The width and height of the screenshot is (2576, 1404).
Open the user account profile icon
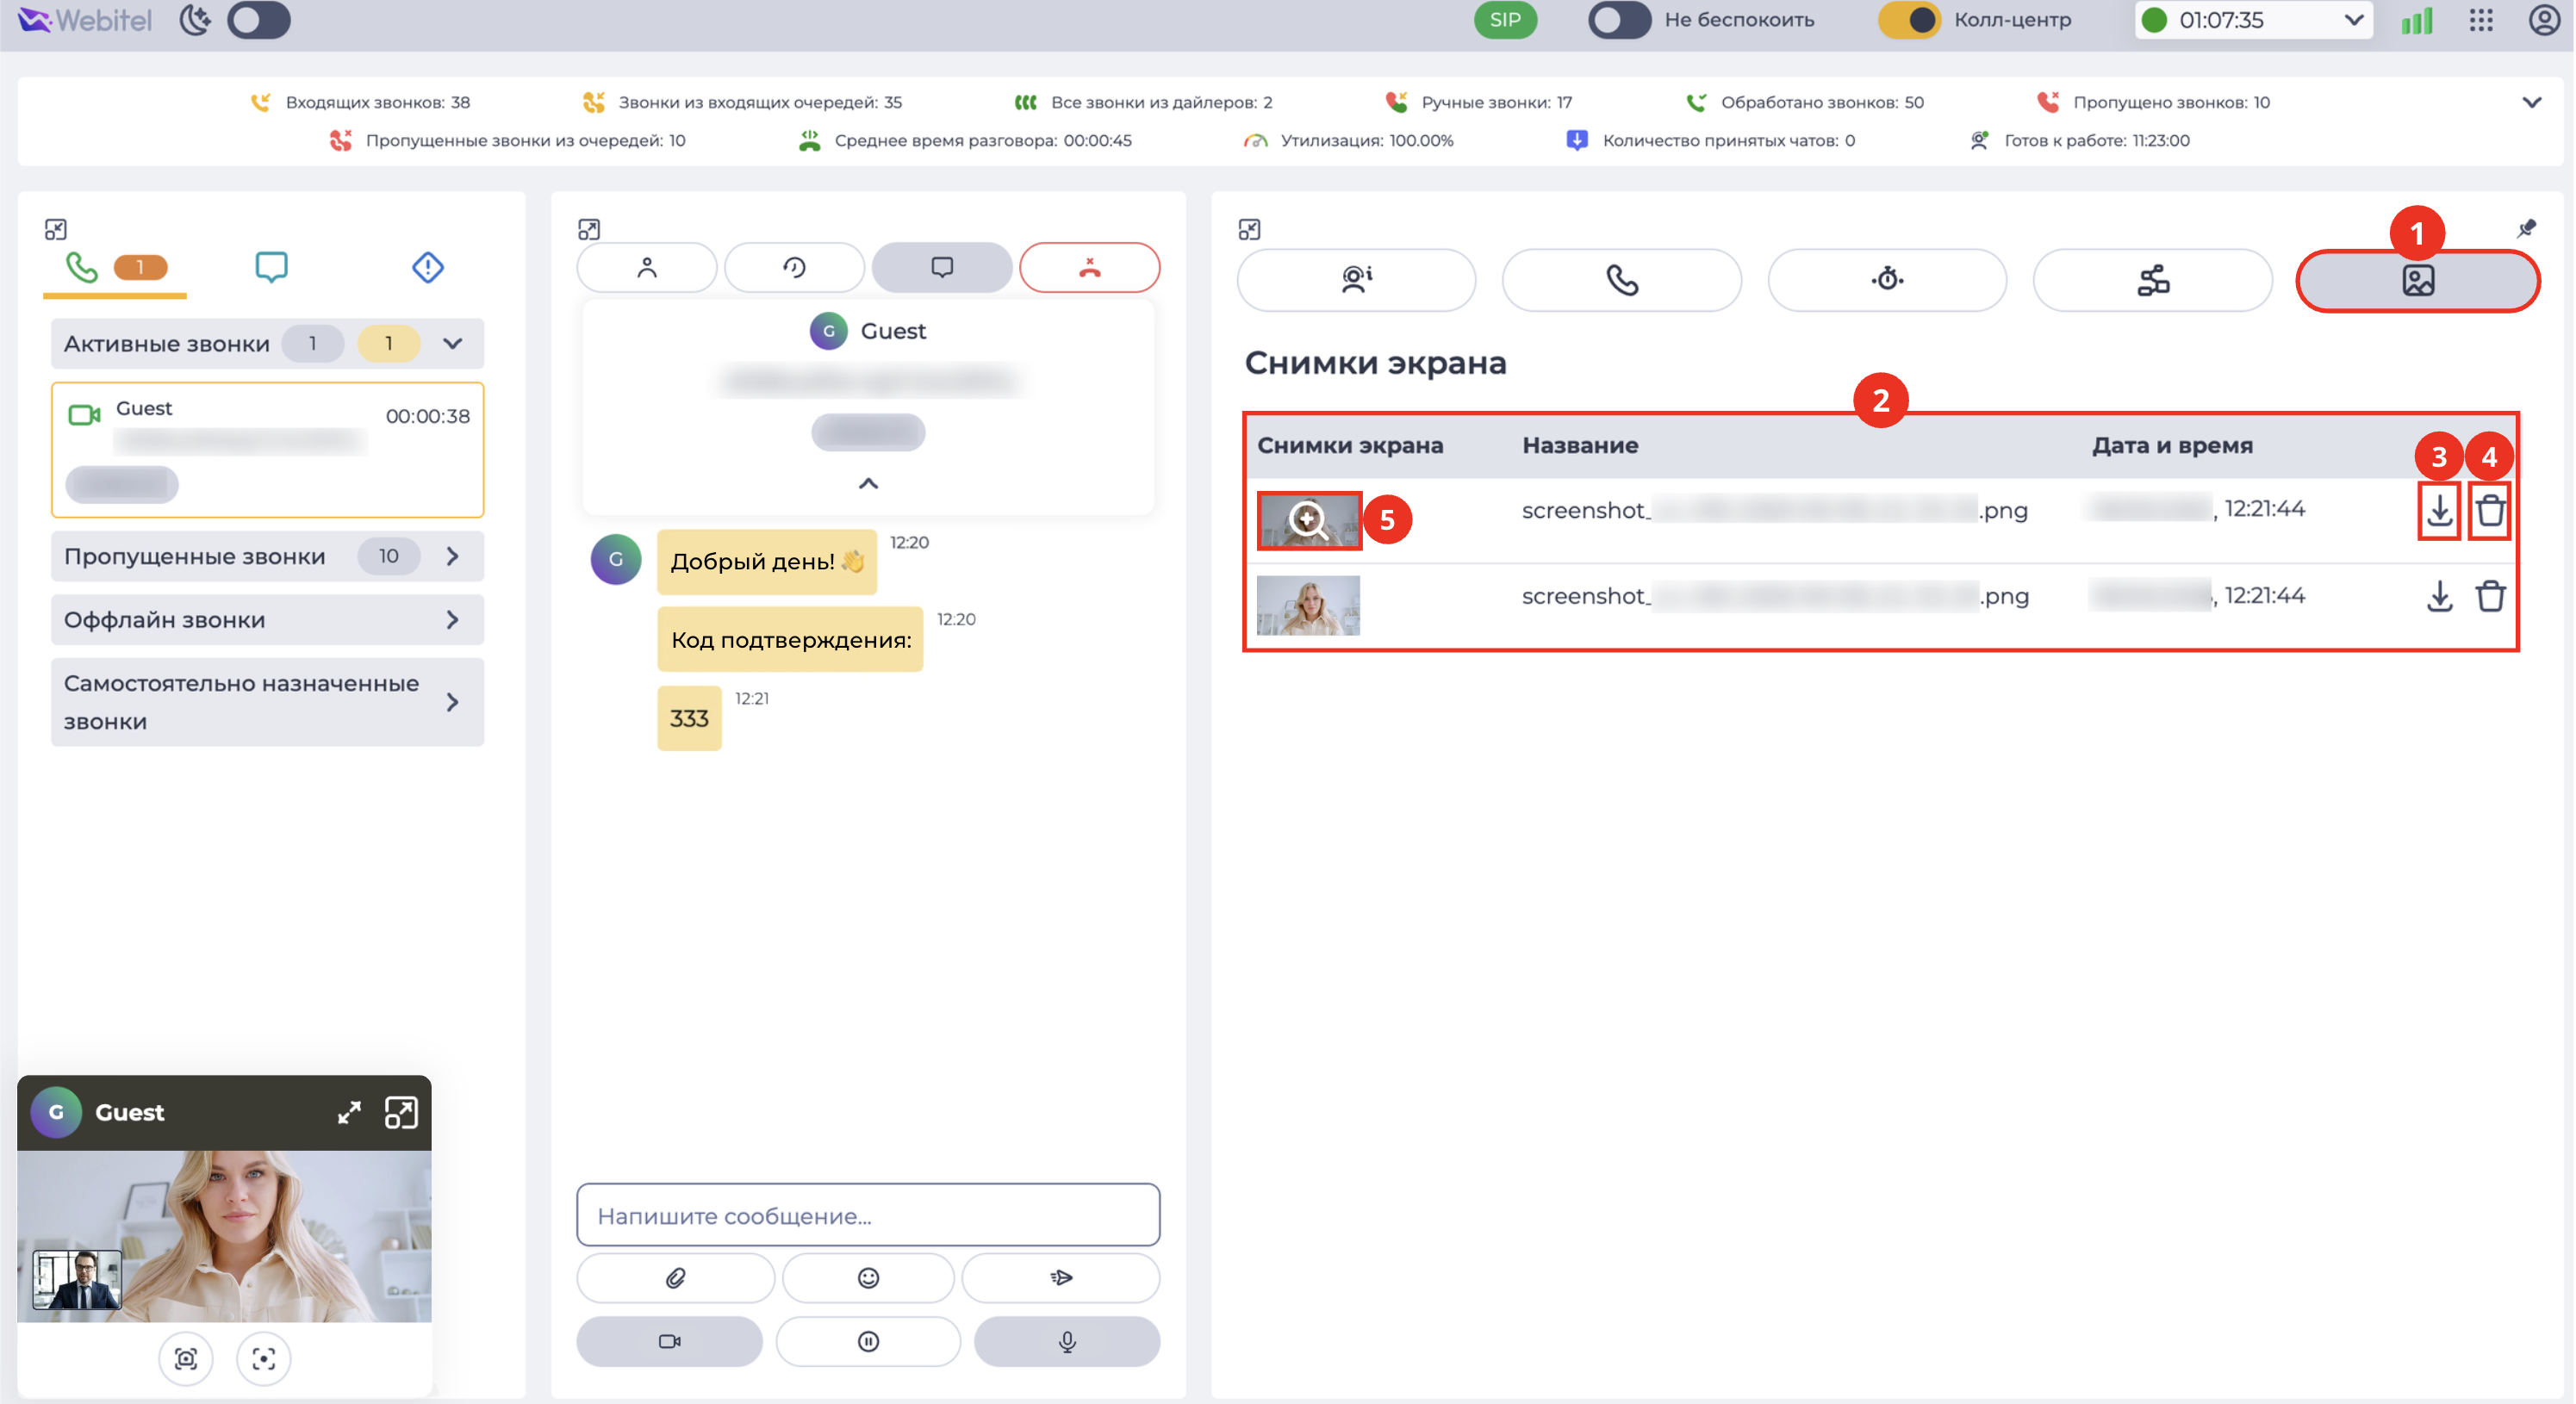click(2544, 20)
